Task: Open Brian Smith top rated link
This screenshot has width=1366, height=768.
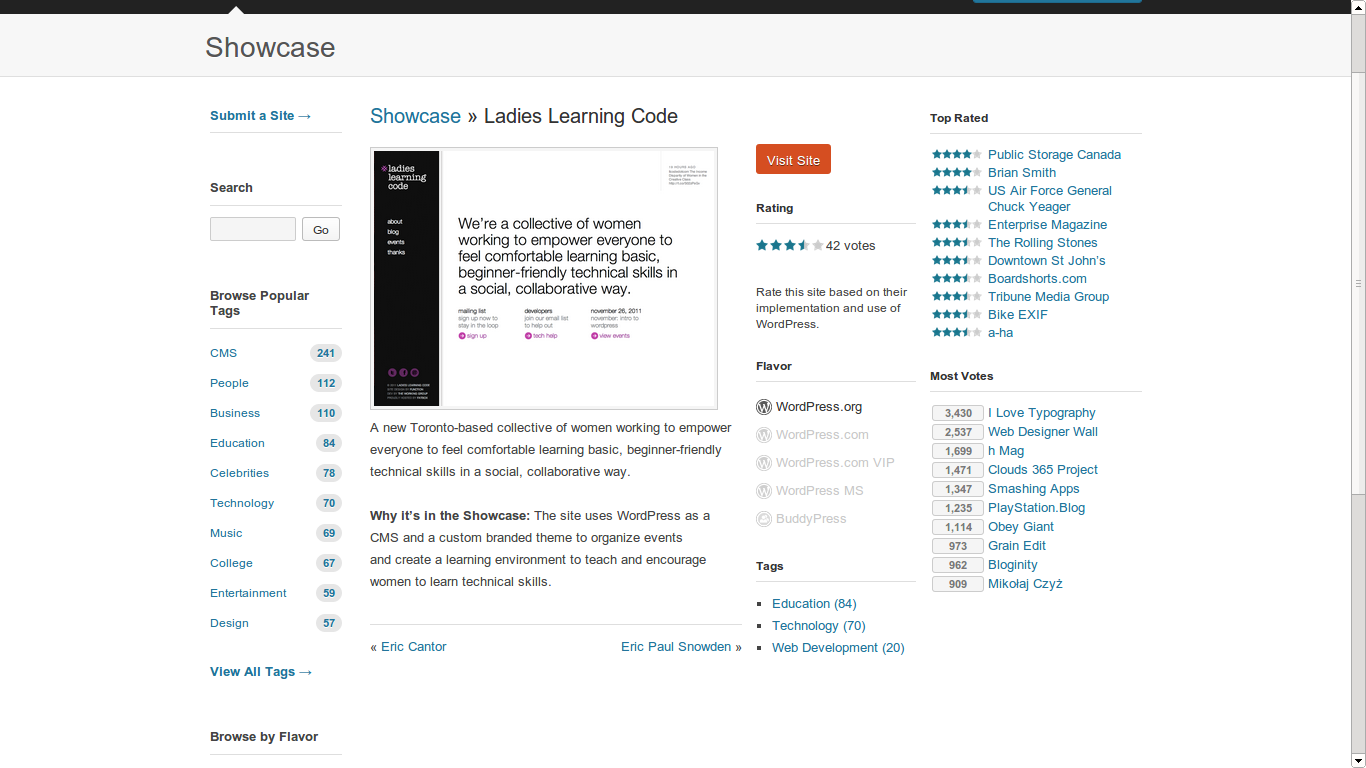Action: tap(1022, 173)
